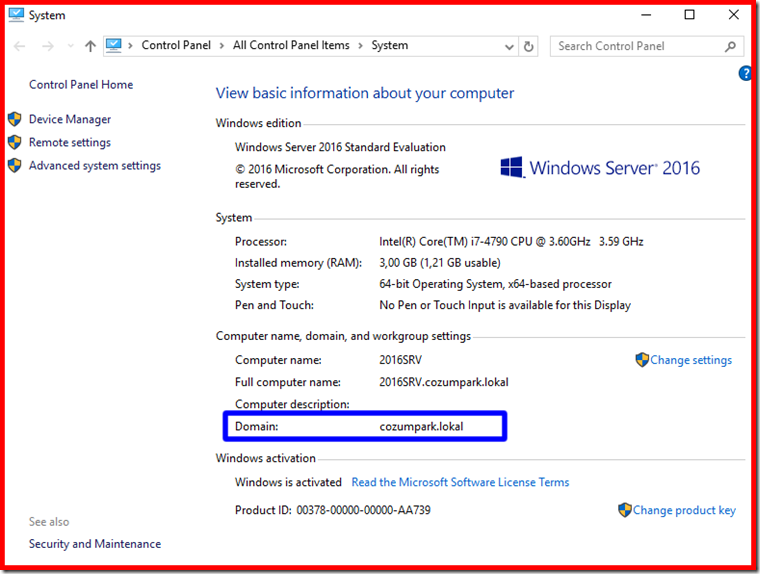The image size is (760, 574).
Task: Refresh the System page
Action: coord(528,47)
